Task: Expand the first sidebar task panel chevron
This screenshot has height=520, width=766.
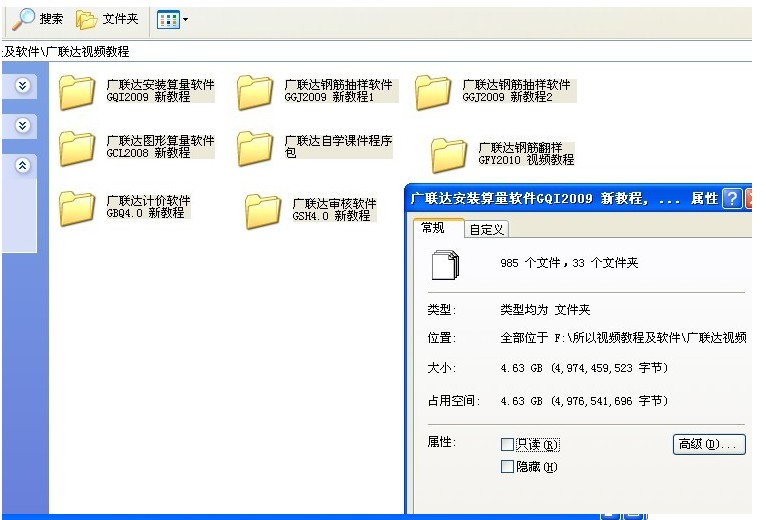Action: click(22, 86)
